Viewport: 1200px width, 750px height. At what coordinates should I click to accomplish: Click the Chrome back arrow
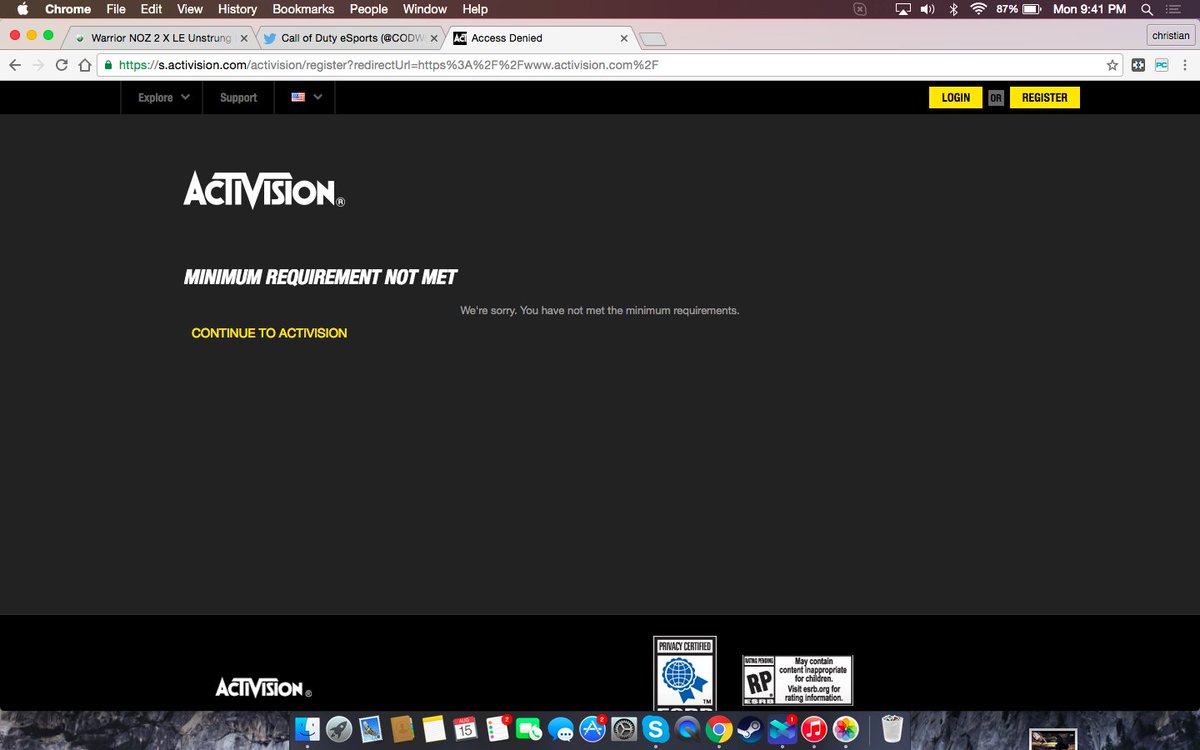click(14, 65)
